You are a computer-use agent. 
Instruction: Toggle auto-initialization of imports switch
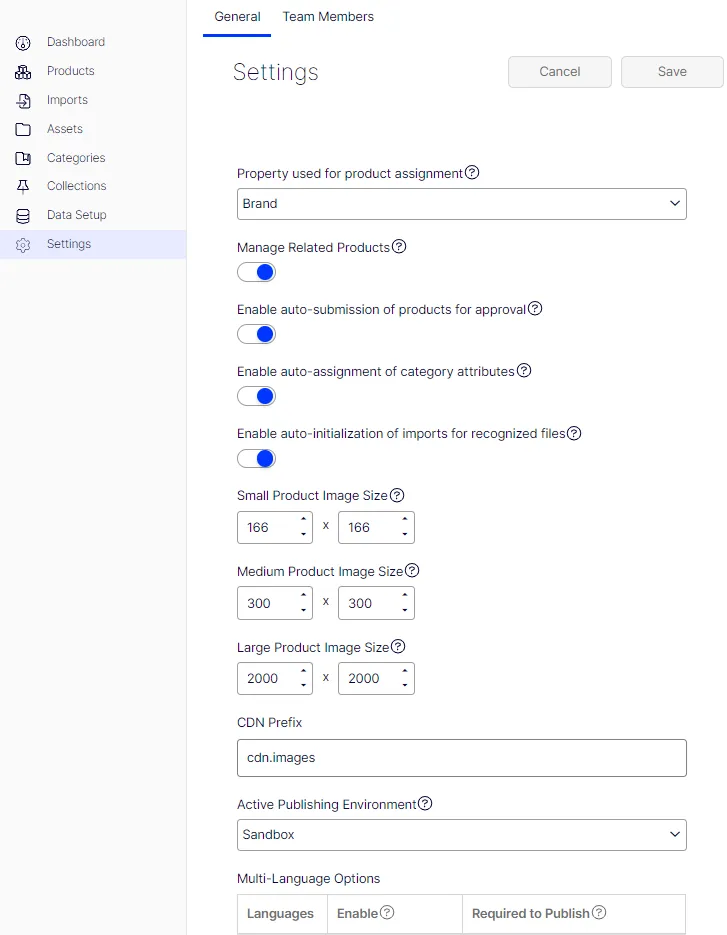(256, 459)
